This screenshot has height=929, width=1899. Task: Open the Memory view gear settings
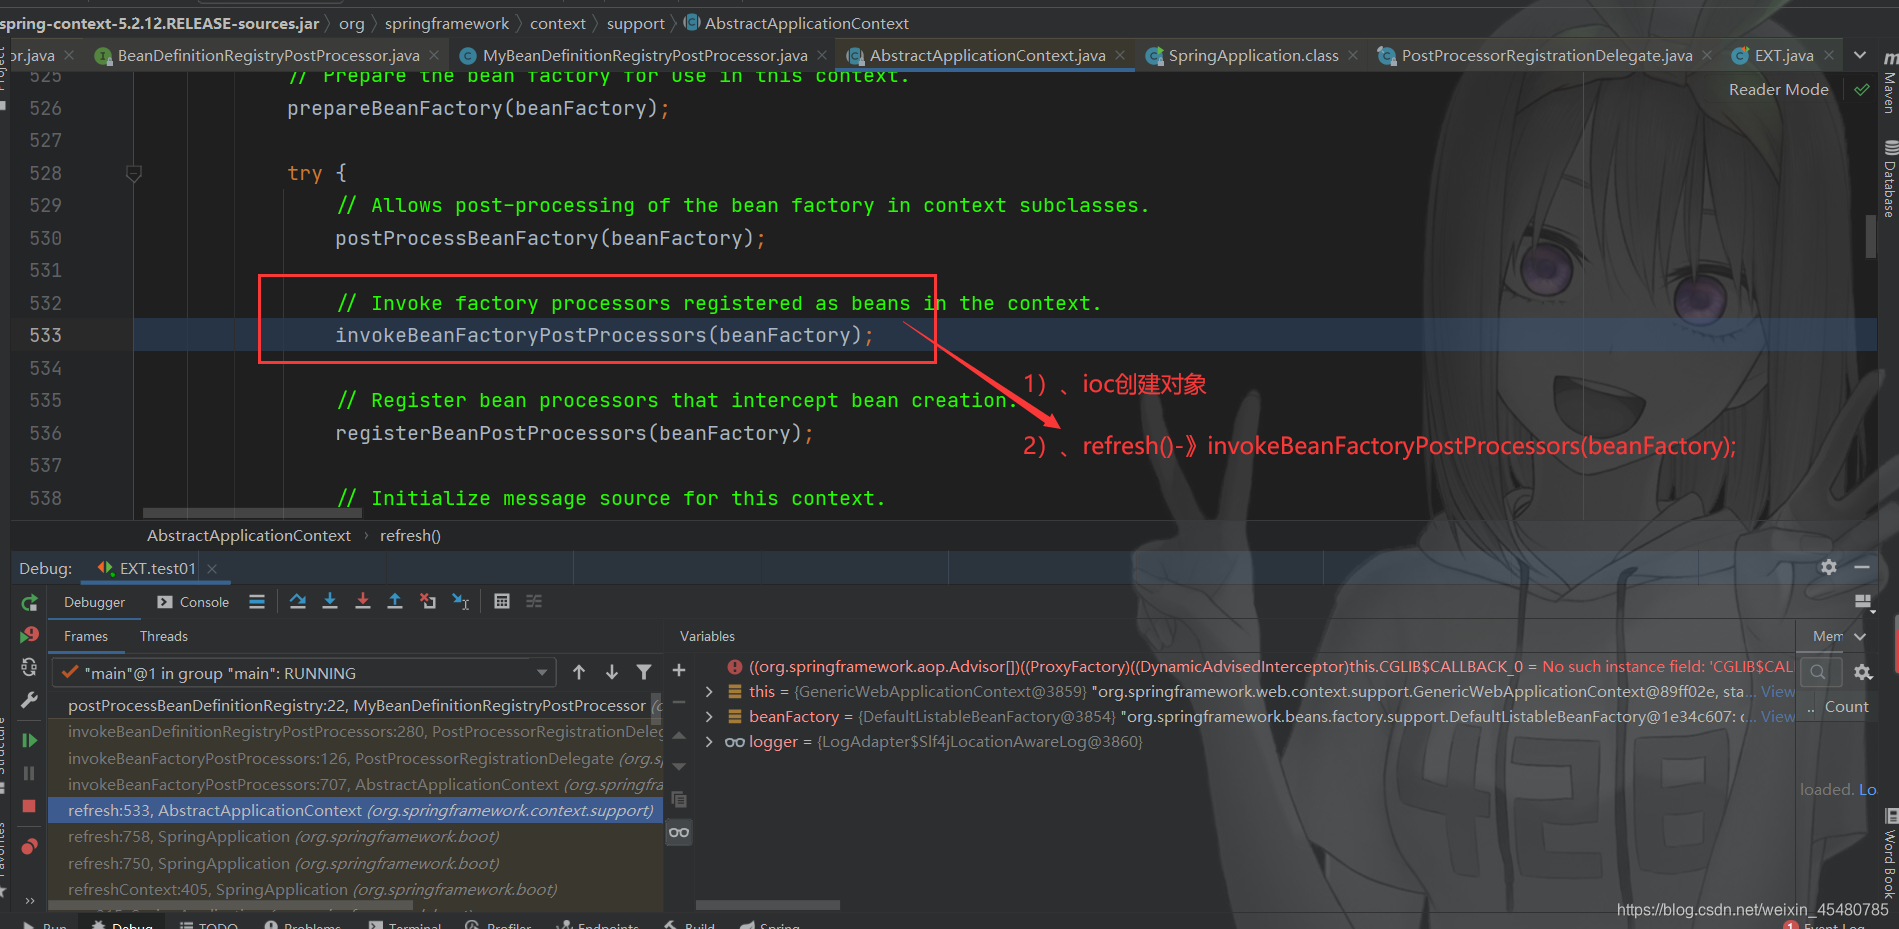click(1863, 672)
